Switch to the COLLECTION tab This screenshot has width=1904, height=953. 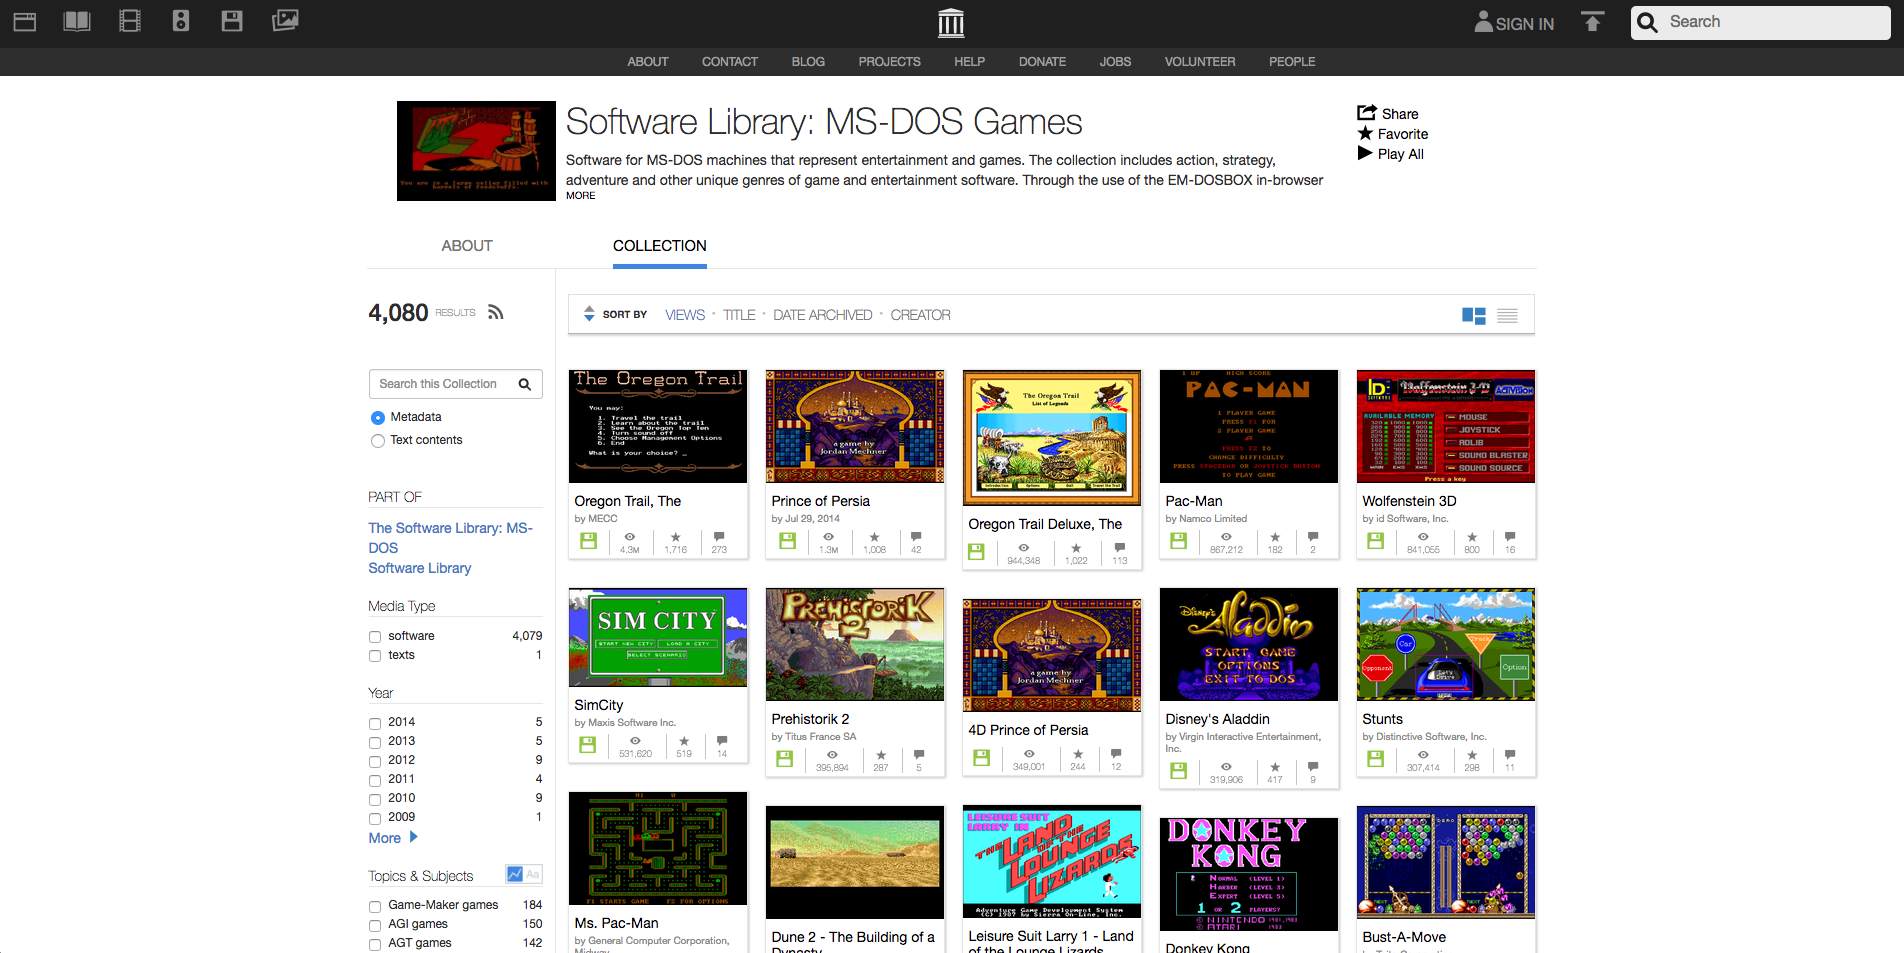(x=660, y=246)
